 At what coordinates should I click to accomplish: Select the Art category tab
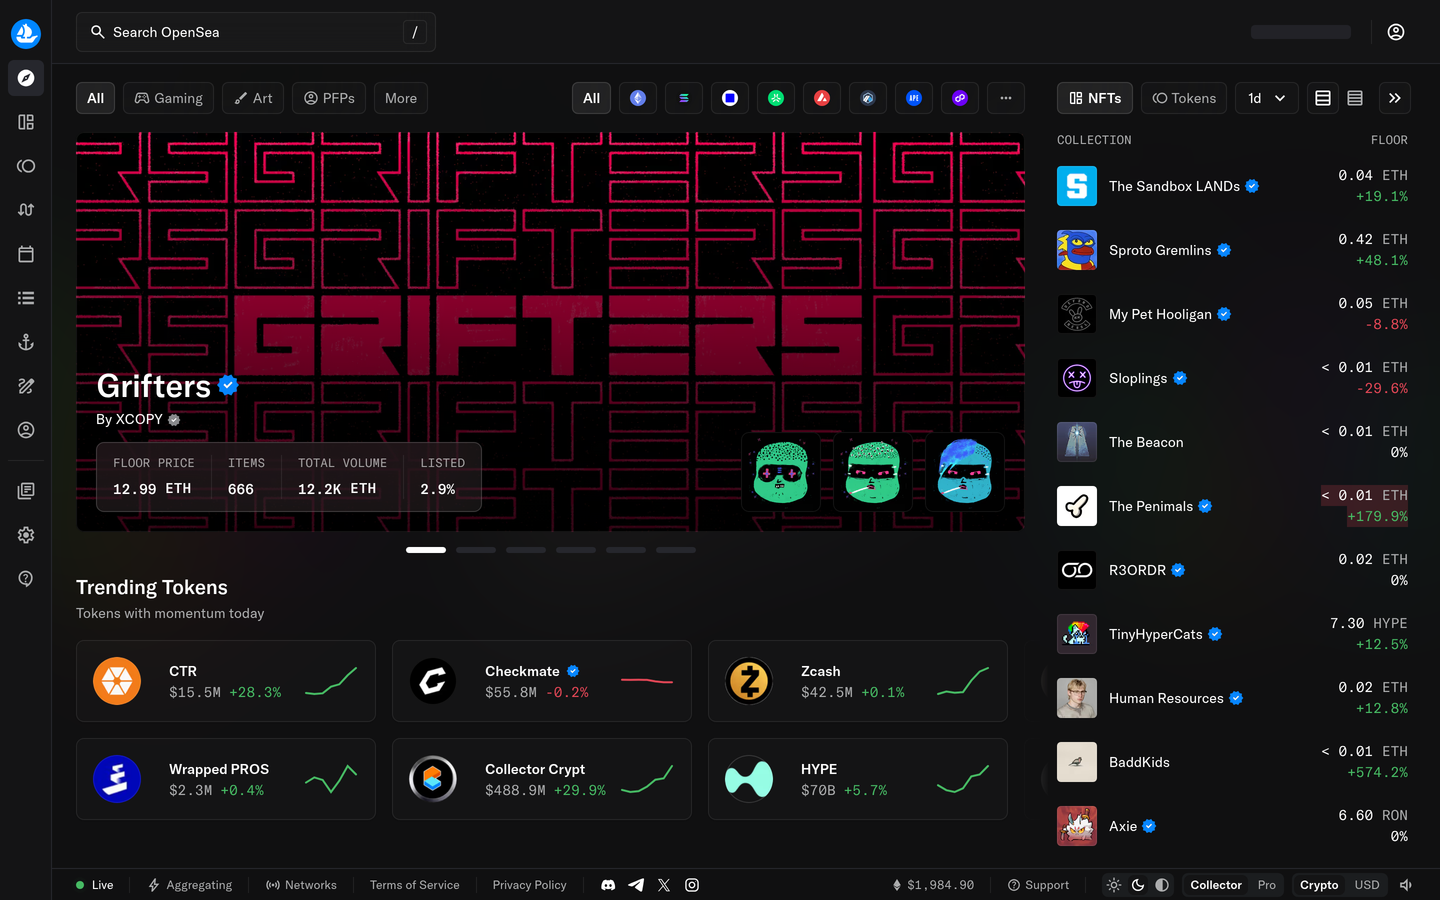[253, 98]
